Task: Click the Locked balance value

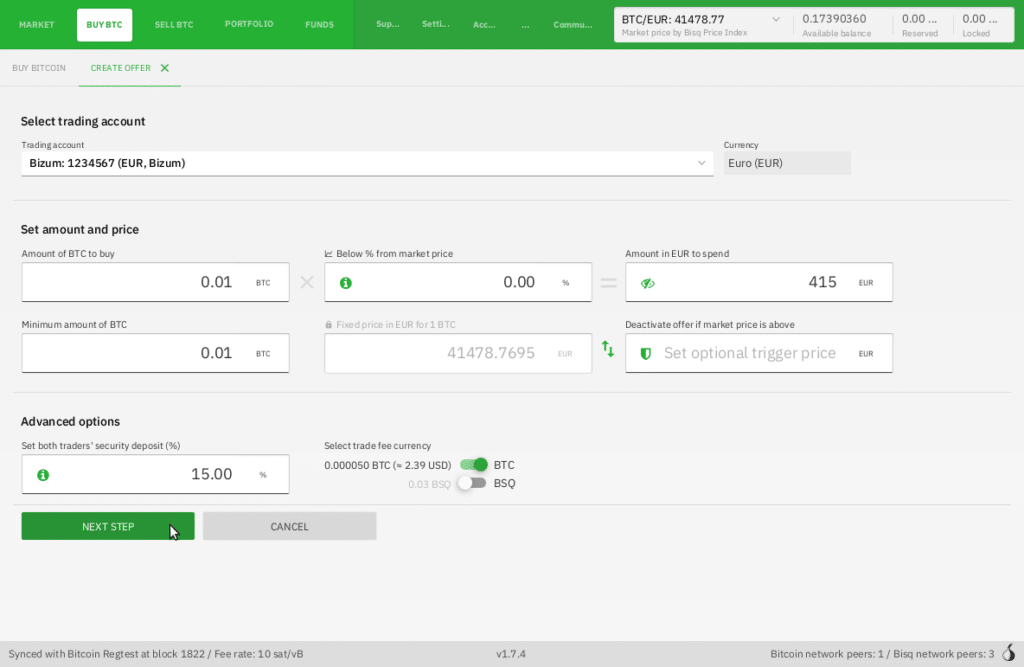Action: [x=980, y=19]
